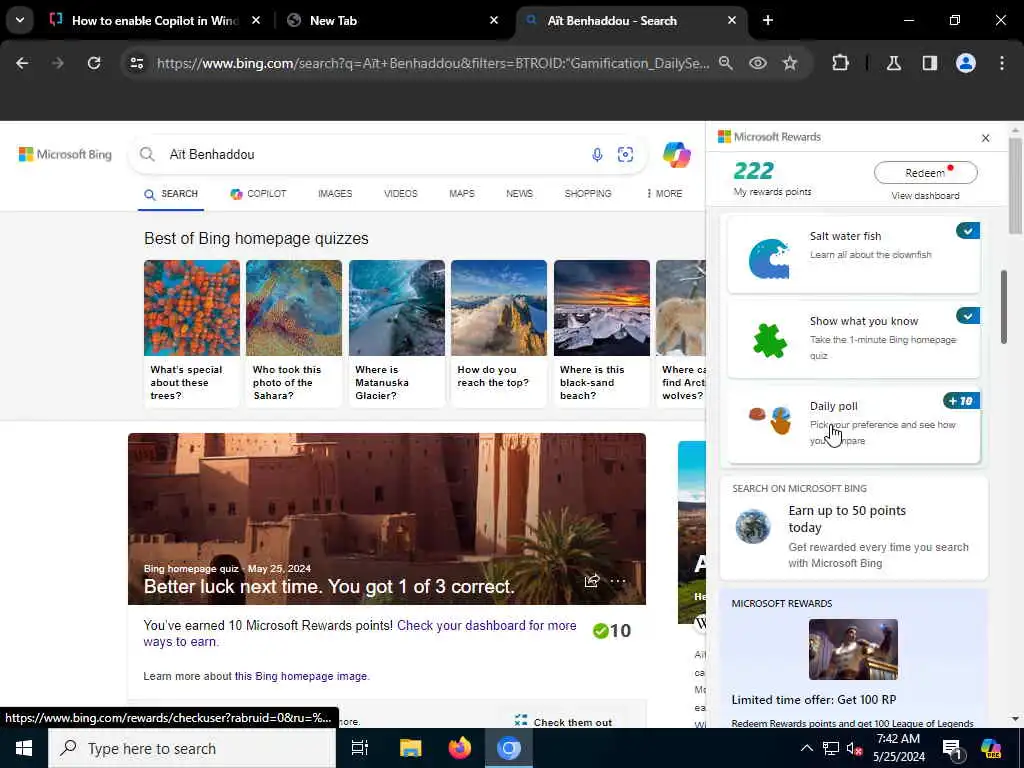1024x768 pixels.
Task: Open quiz image more options ellipsis
Action: pyautogui.click(x=618, y=581)
